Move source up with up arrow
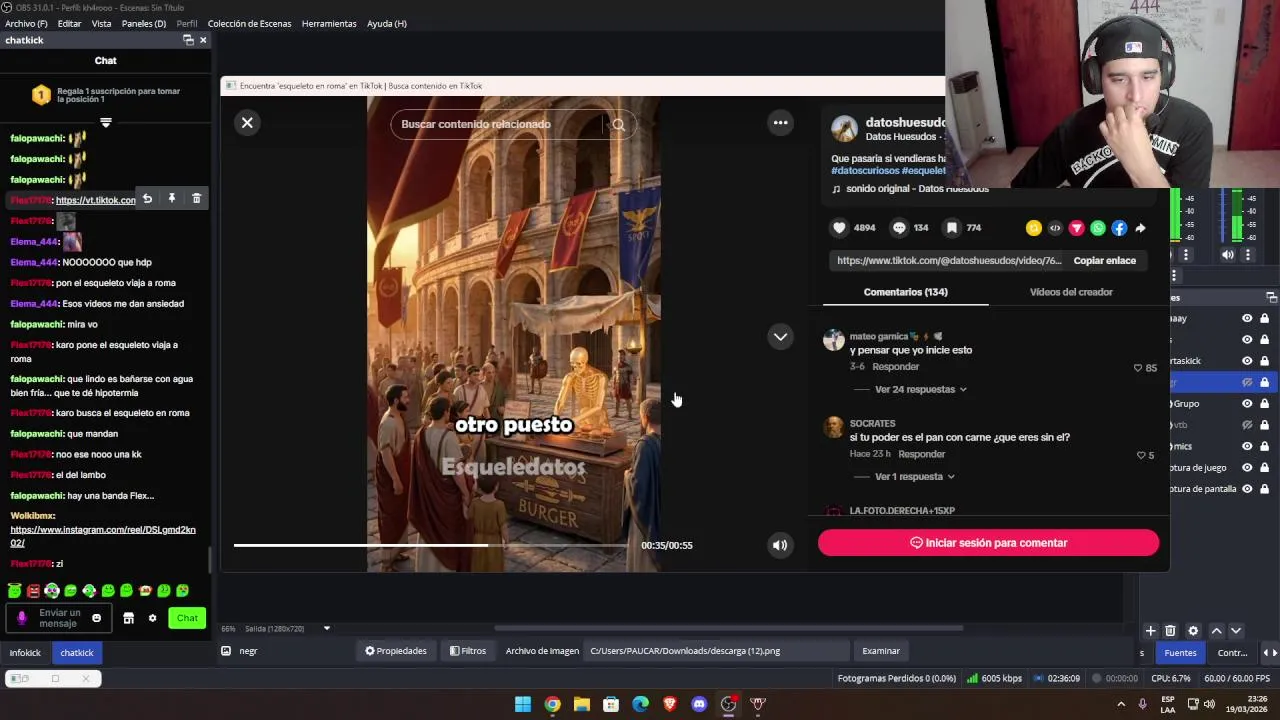This screenshot has height=720, width=1280. click(1216, 631)
